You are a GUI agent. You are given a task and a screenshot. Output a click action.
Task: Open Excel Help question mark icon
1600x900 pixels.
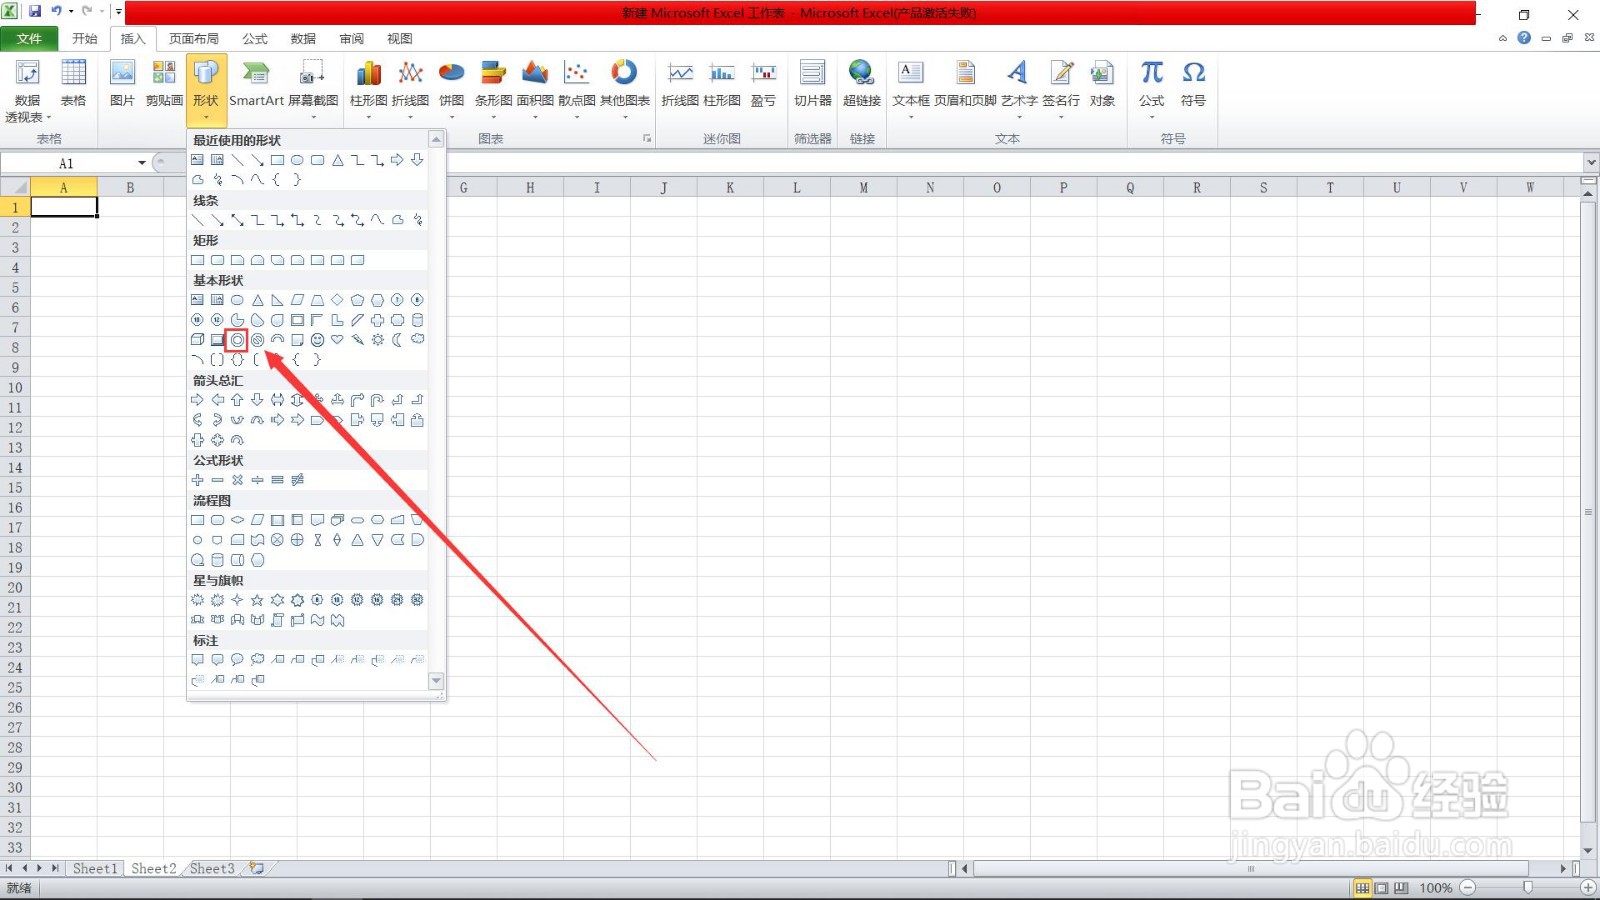(x=1524, y=38)
